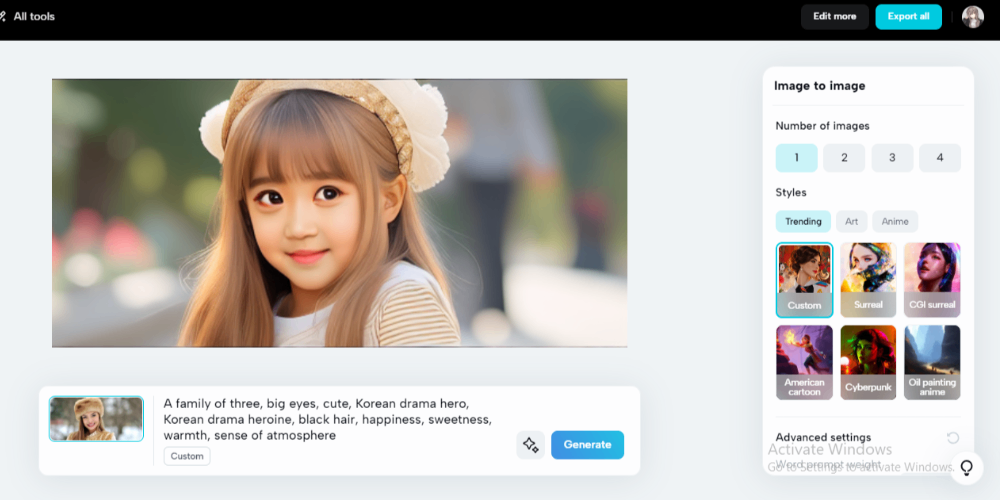The width and height of the screenshot is (1000, 500).
Task: Set number of images to 1
Action: pos(797,158)
